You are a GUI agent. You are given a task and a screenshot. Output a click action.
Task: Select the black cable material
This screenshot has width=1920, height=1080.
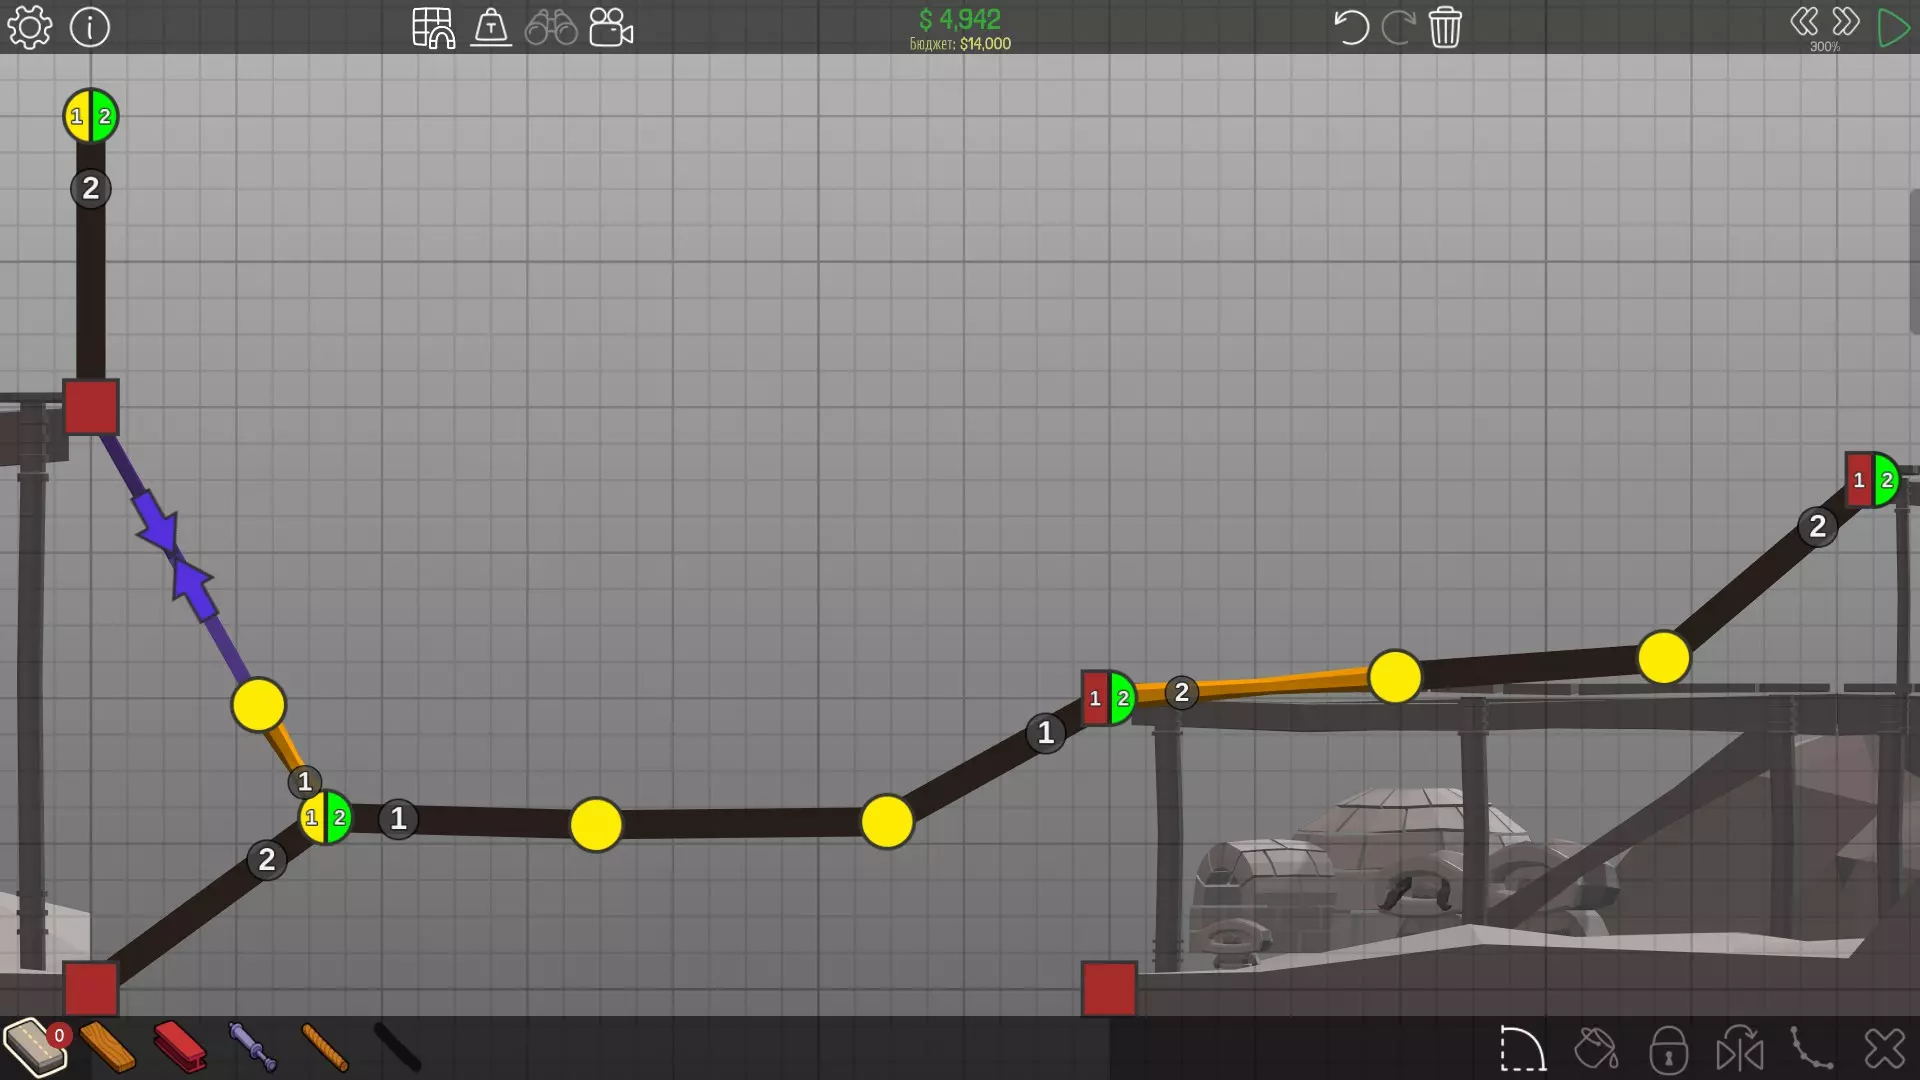pyautogui.click(x=397, y=1047)
